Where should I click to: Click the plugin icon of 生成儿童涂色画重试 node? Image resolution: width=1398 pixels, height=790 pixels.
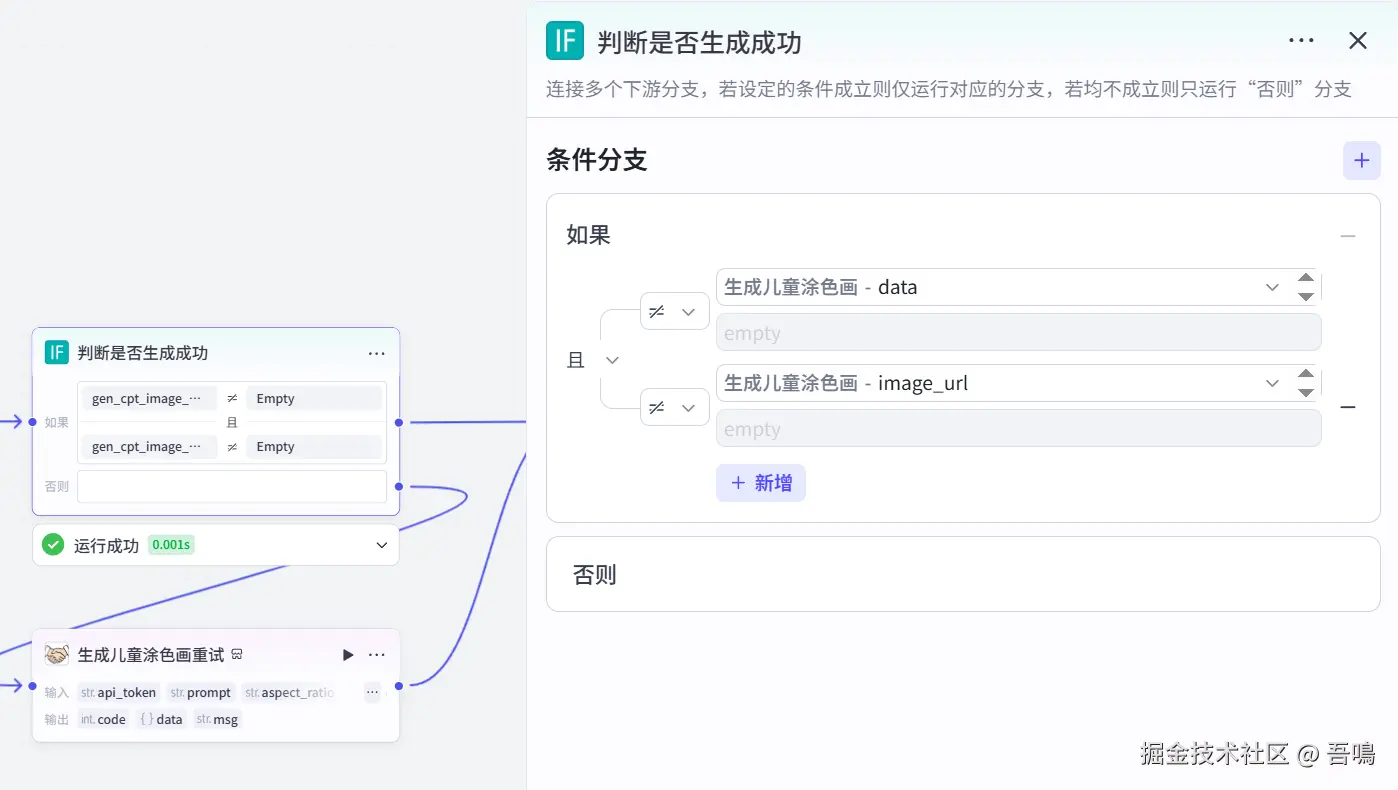pyautogui.click(x=57, y=655)
